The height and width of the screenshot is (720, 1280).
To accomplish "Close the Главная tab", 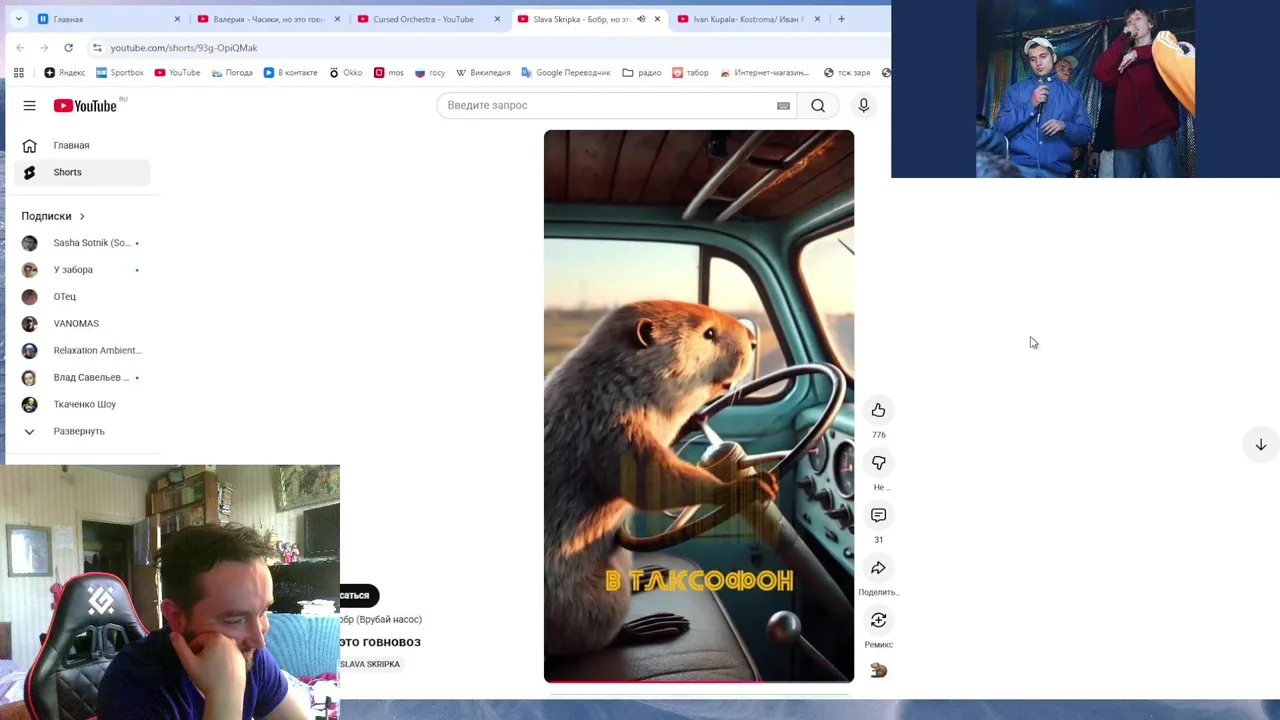I will point(177,19).
